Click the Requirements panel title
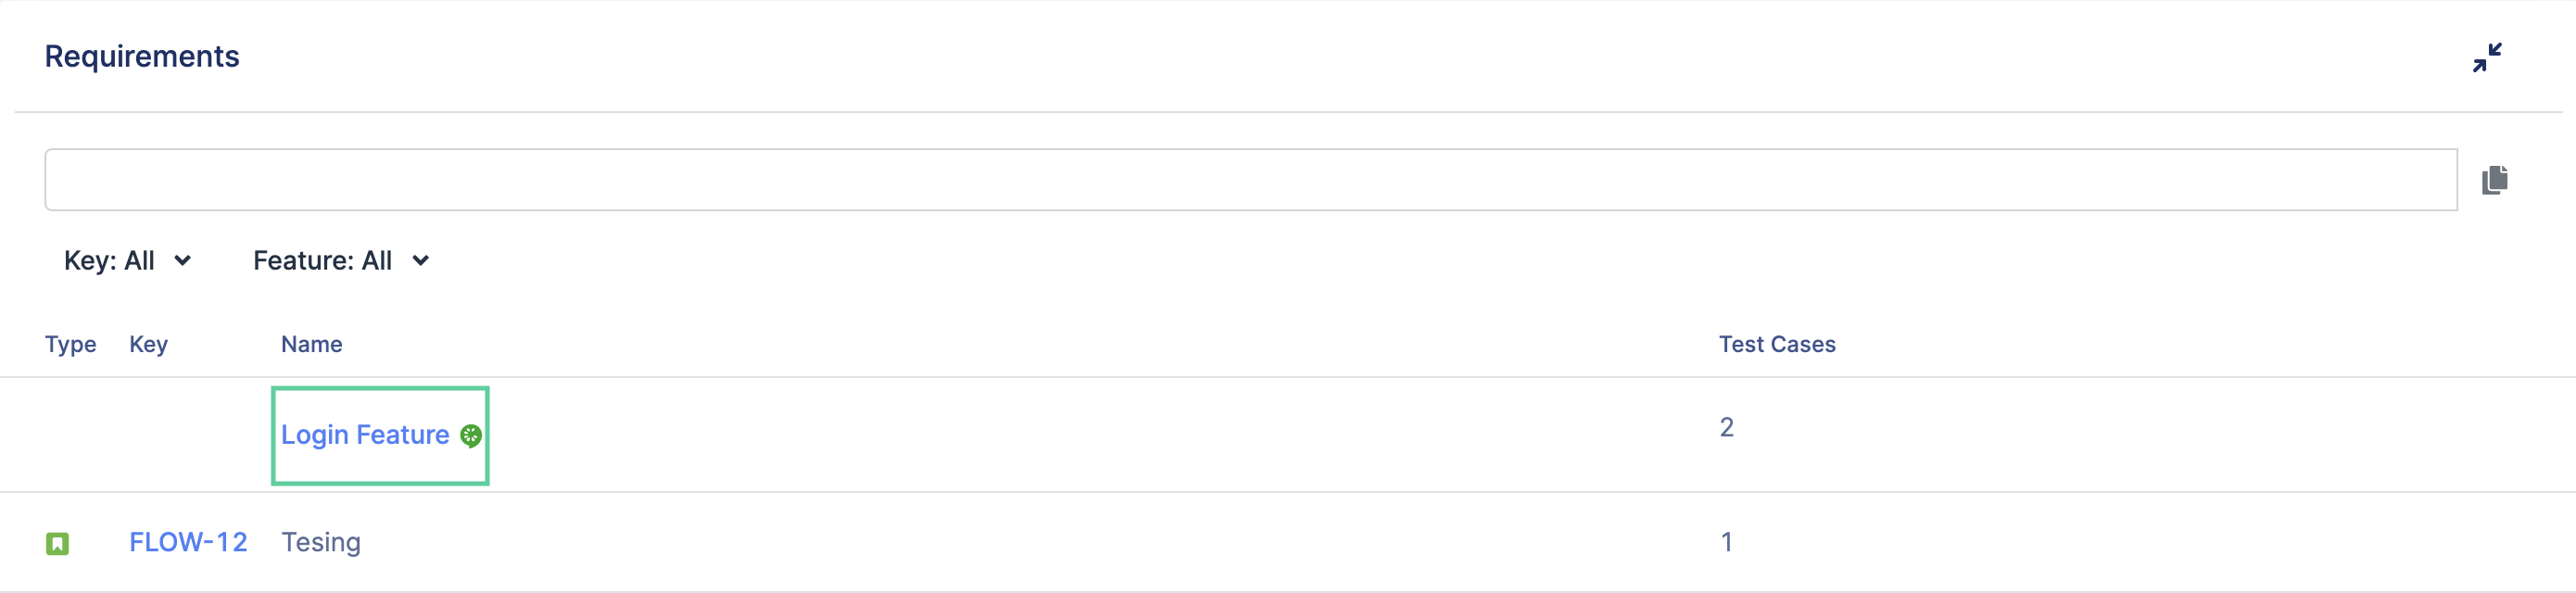This screenshot has width=2576, height=593. (142, 56)
